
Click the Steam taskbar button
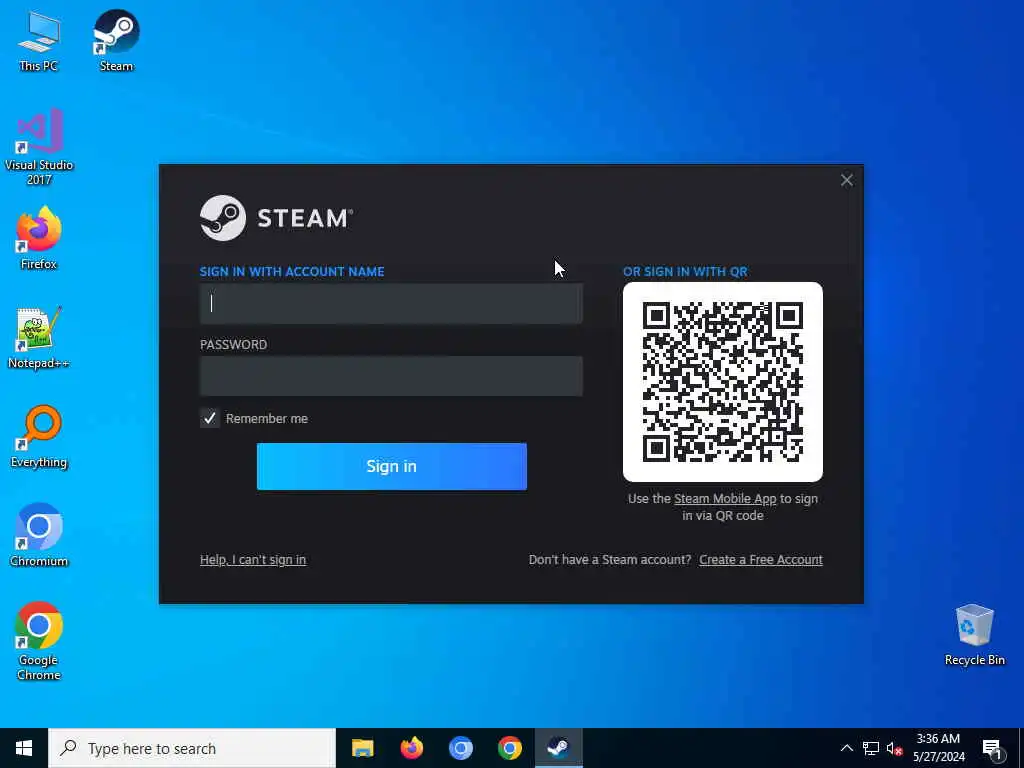point(558,748)
